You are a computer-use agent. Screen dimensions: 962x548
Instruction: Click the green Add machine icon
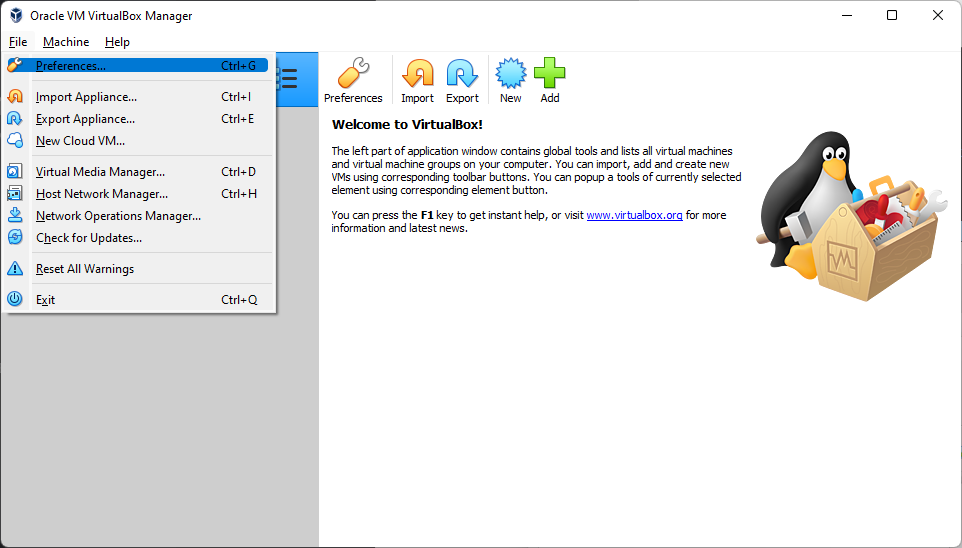pyautogui.click(x=549, y=75)
